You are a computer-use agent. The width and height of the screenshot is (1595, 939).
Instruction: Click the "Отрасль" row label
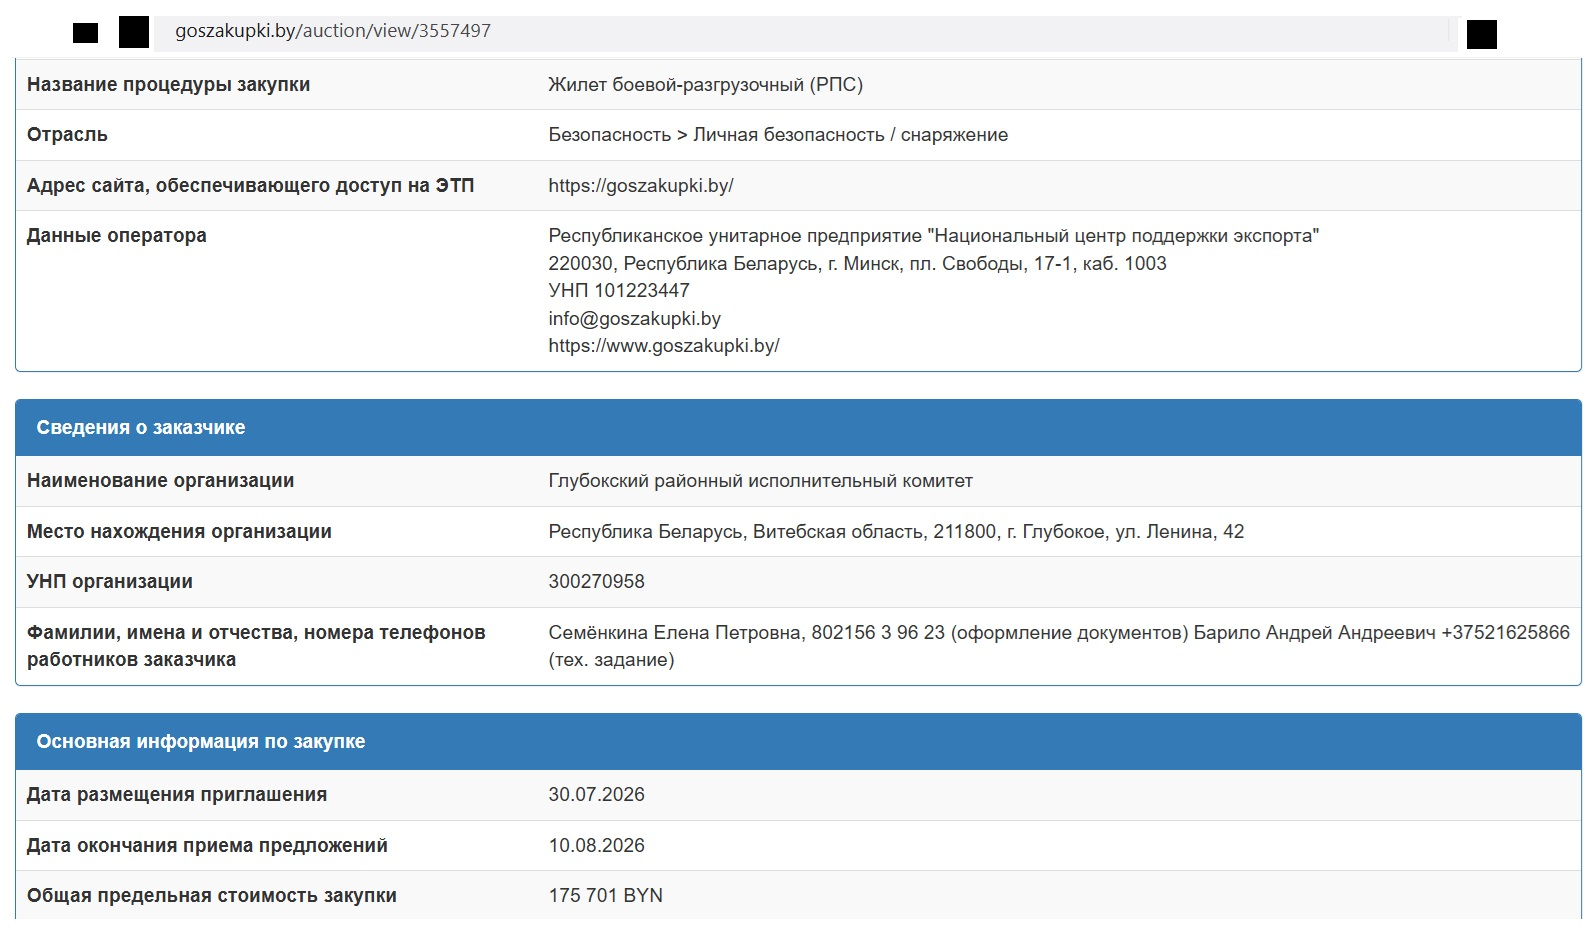pos(67,135)
